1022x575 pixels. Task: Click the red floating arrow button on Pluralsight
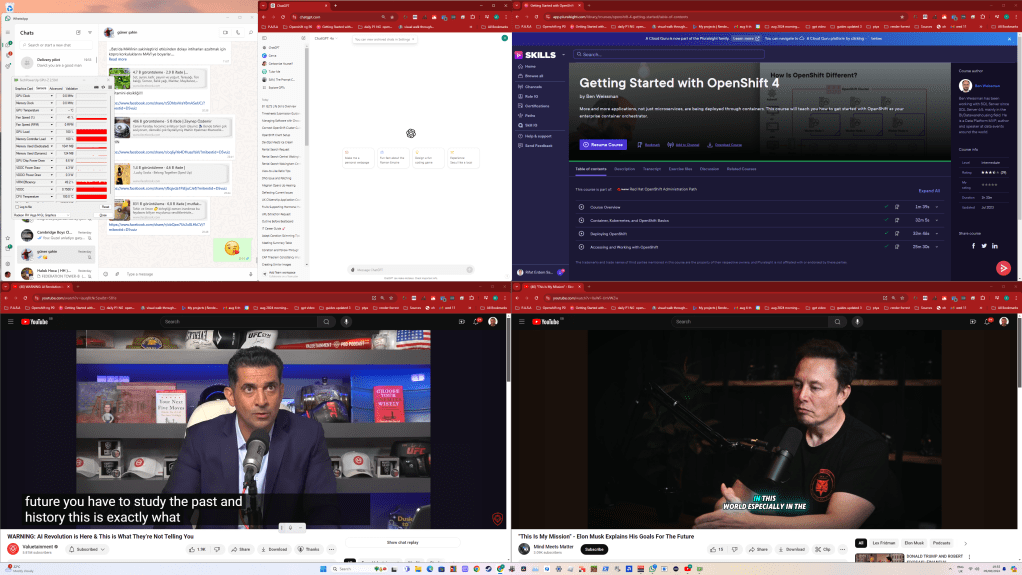tap(1003, 268)
